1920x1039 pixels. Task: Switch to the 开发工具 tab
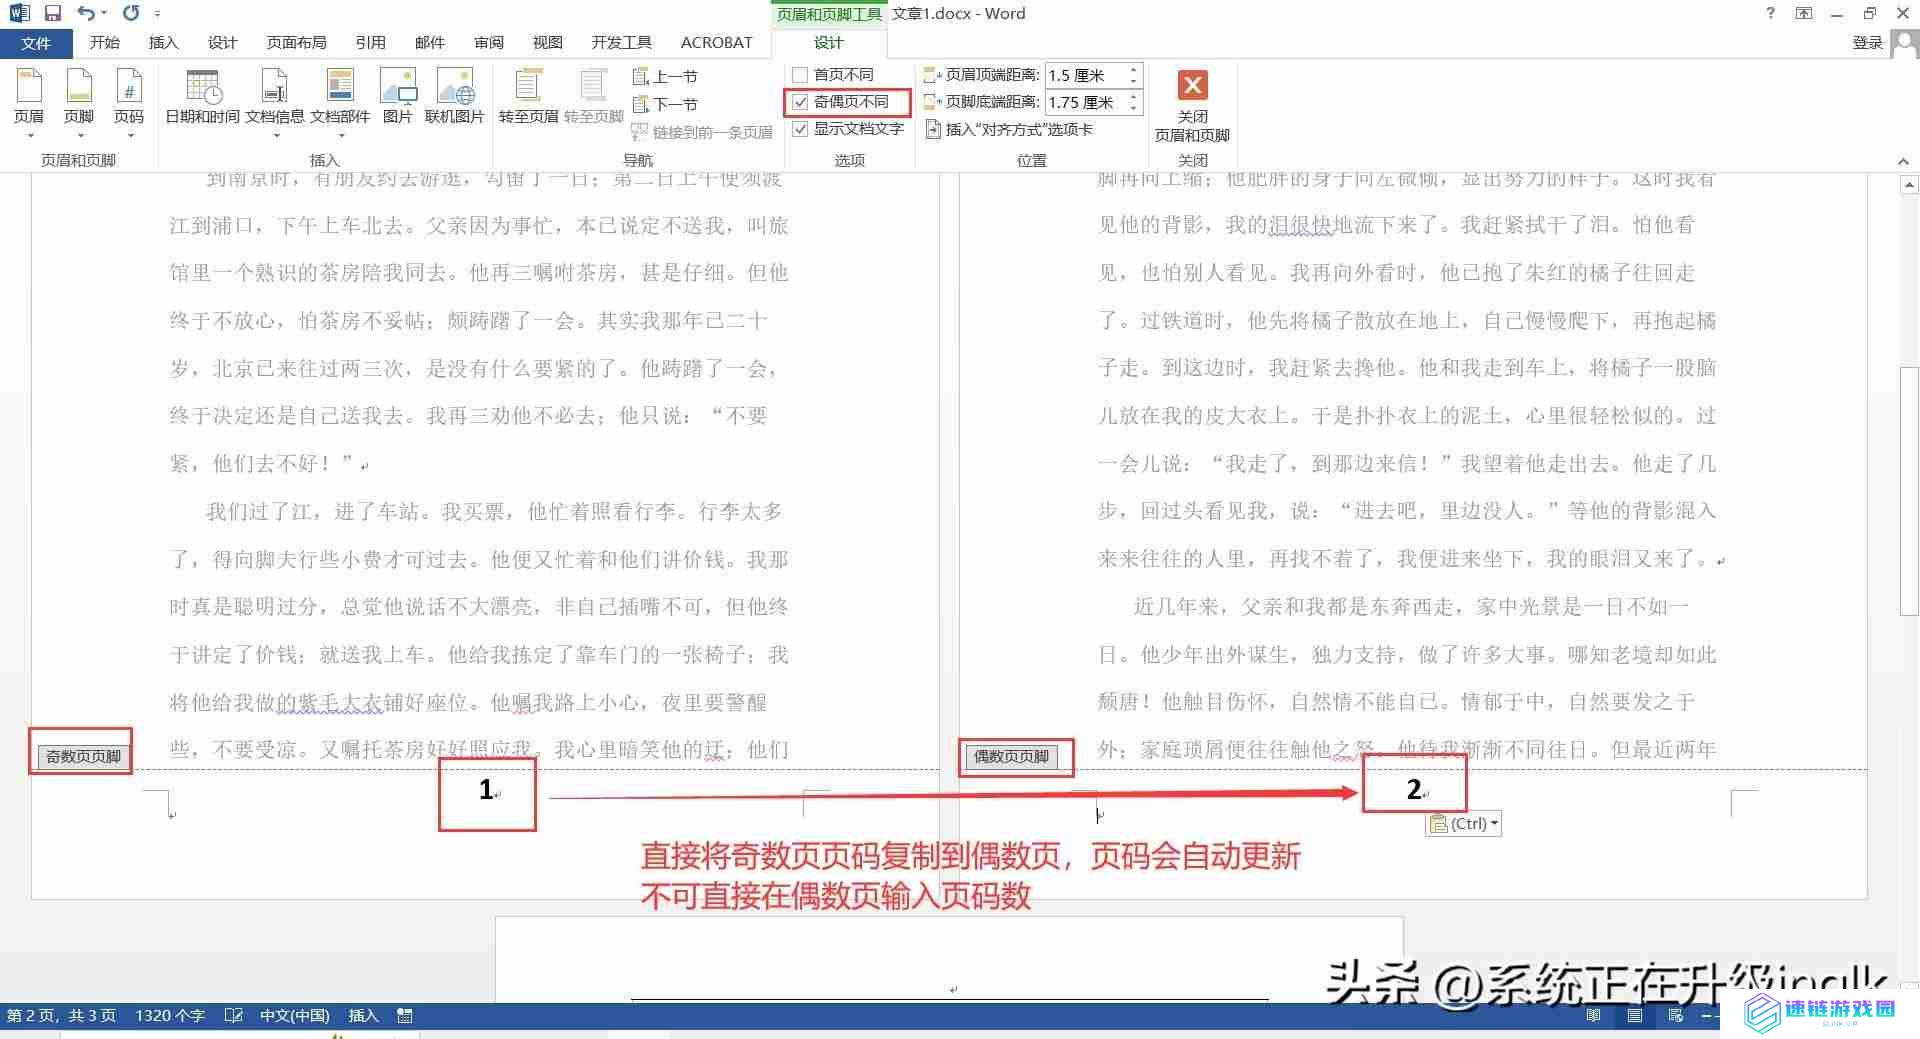[x=621, y=43]
